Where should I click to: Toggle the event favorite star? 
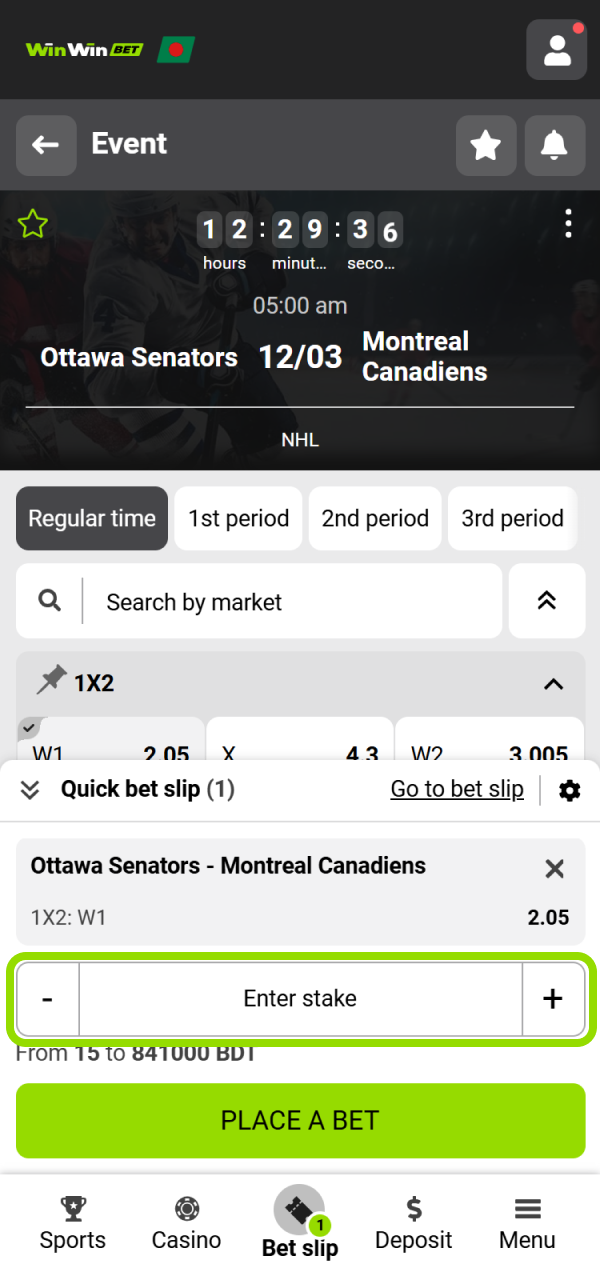(33, 224)
